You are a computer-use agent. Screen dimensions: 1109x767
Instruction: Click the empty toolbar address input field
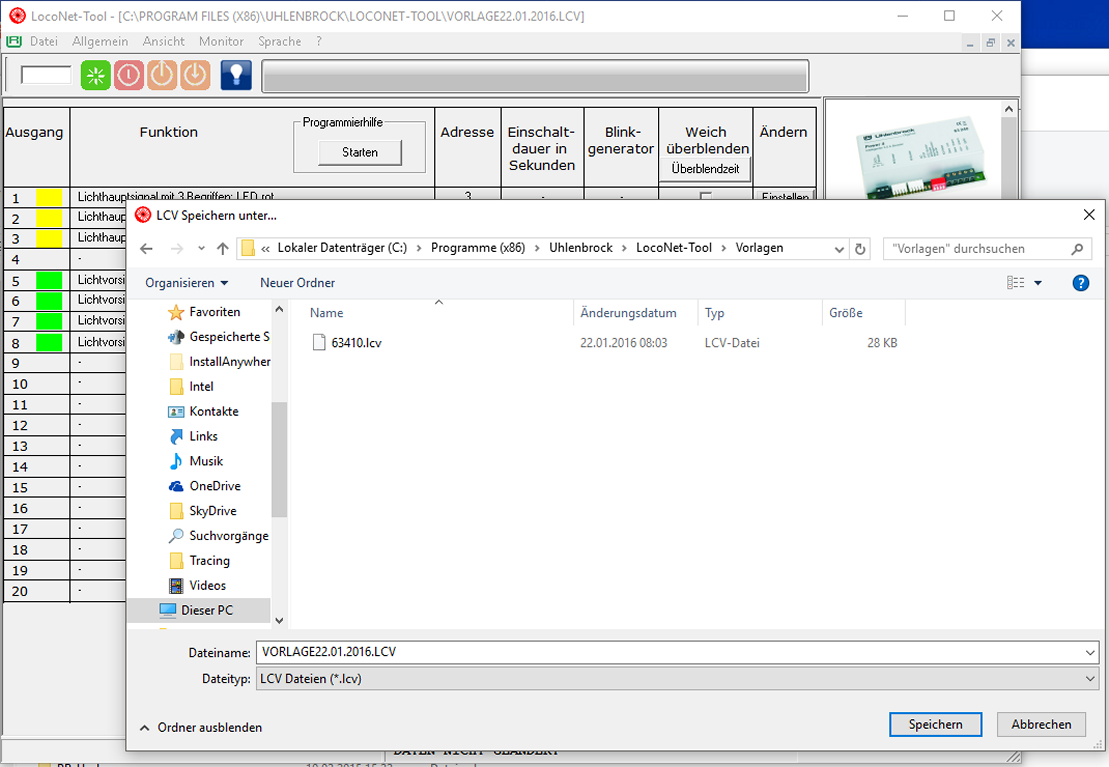[46, 75]
